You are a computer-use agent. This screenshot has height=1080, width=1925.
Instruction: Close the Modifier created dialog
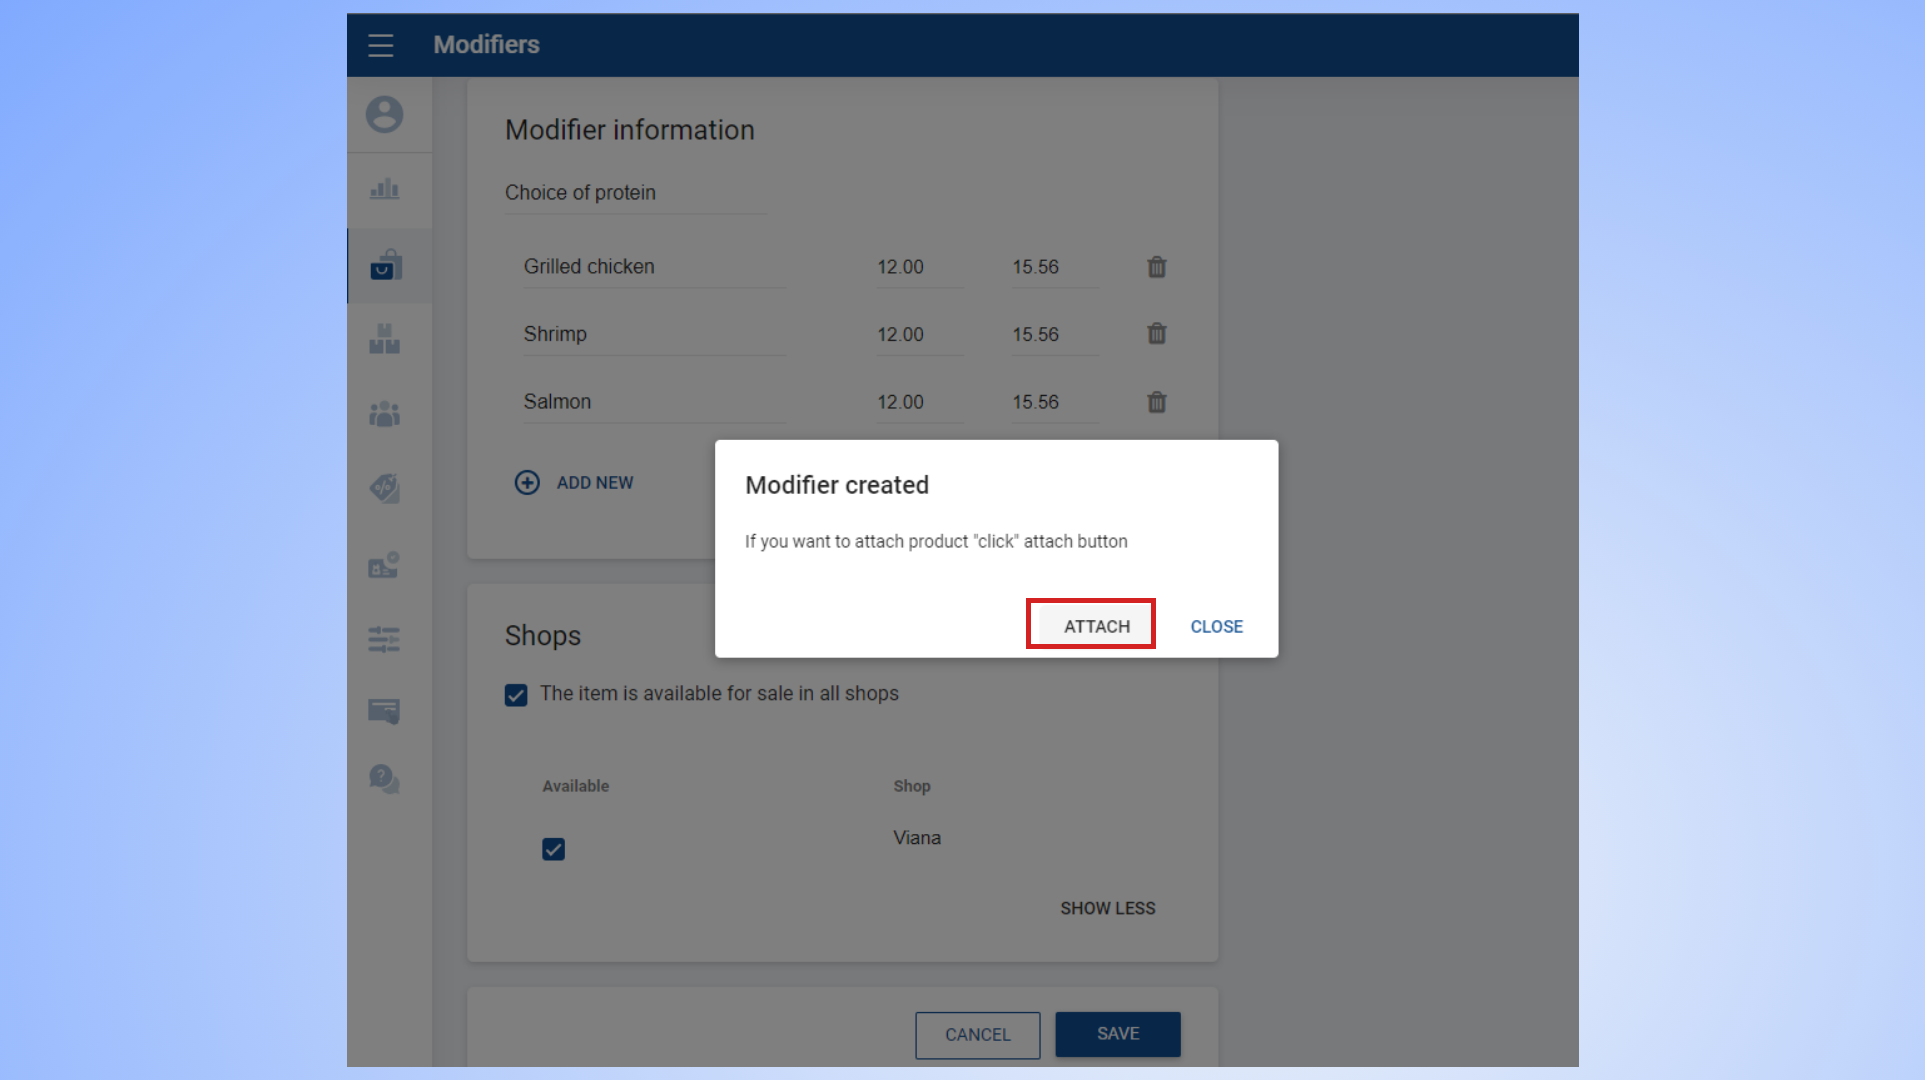click(1216, 626)
